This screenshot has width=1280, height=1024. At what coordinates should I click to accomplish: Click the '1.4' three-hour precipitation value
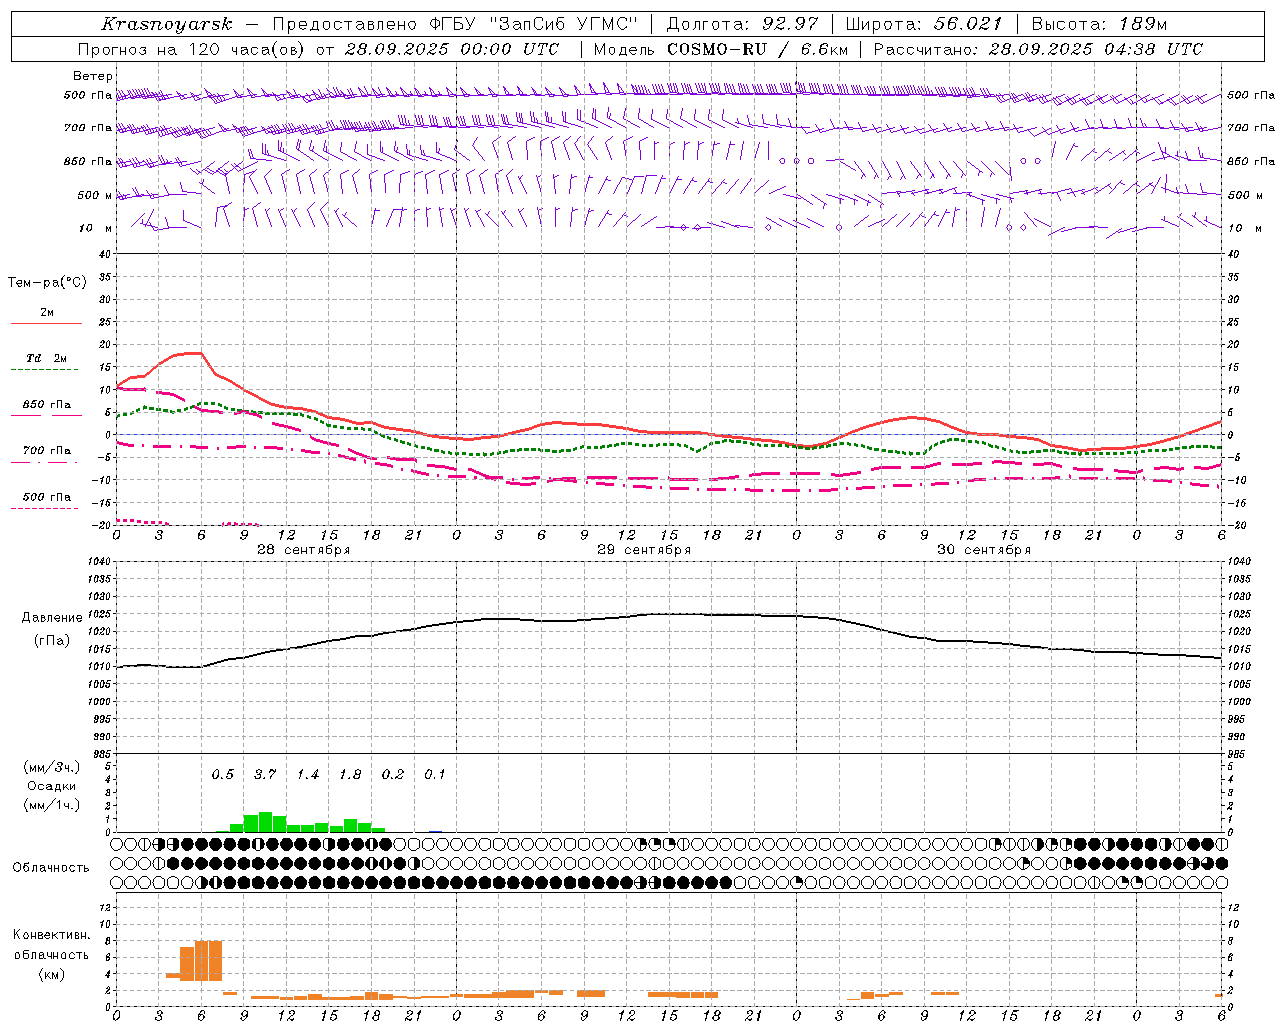click(x=307, y=775)
